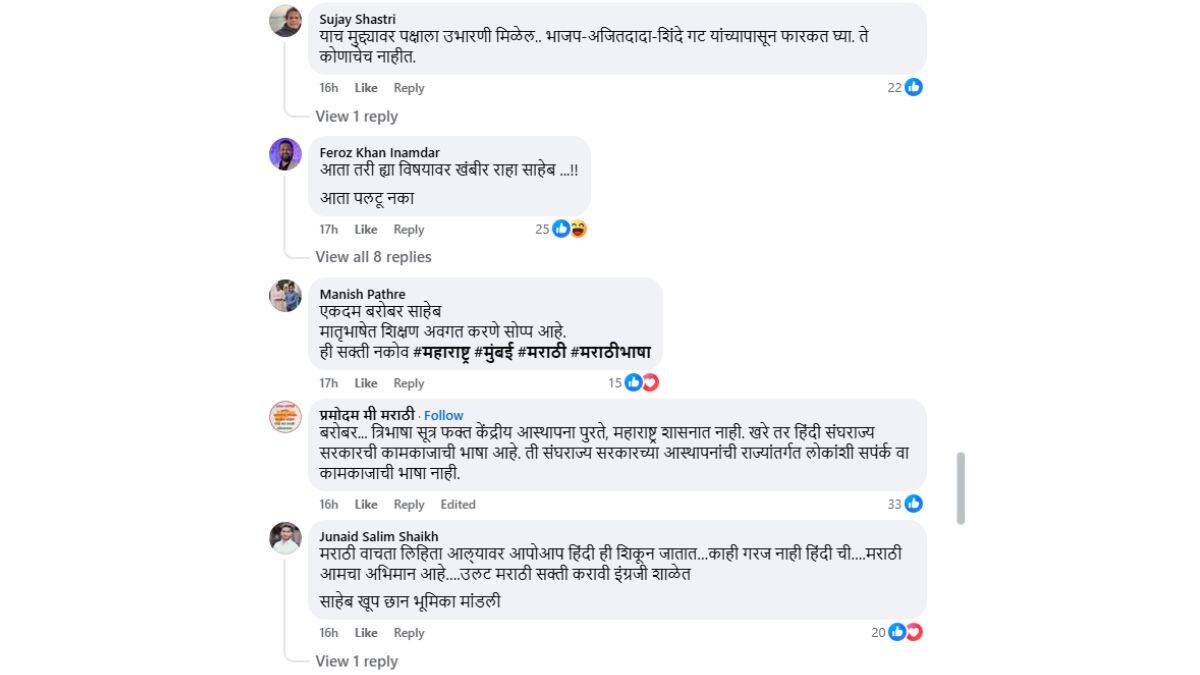Follow प्रमोदम मी मराठी
Viewport: 1200px width, 675px height.
coord(442,415)
